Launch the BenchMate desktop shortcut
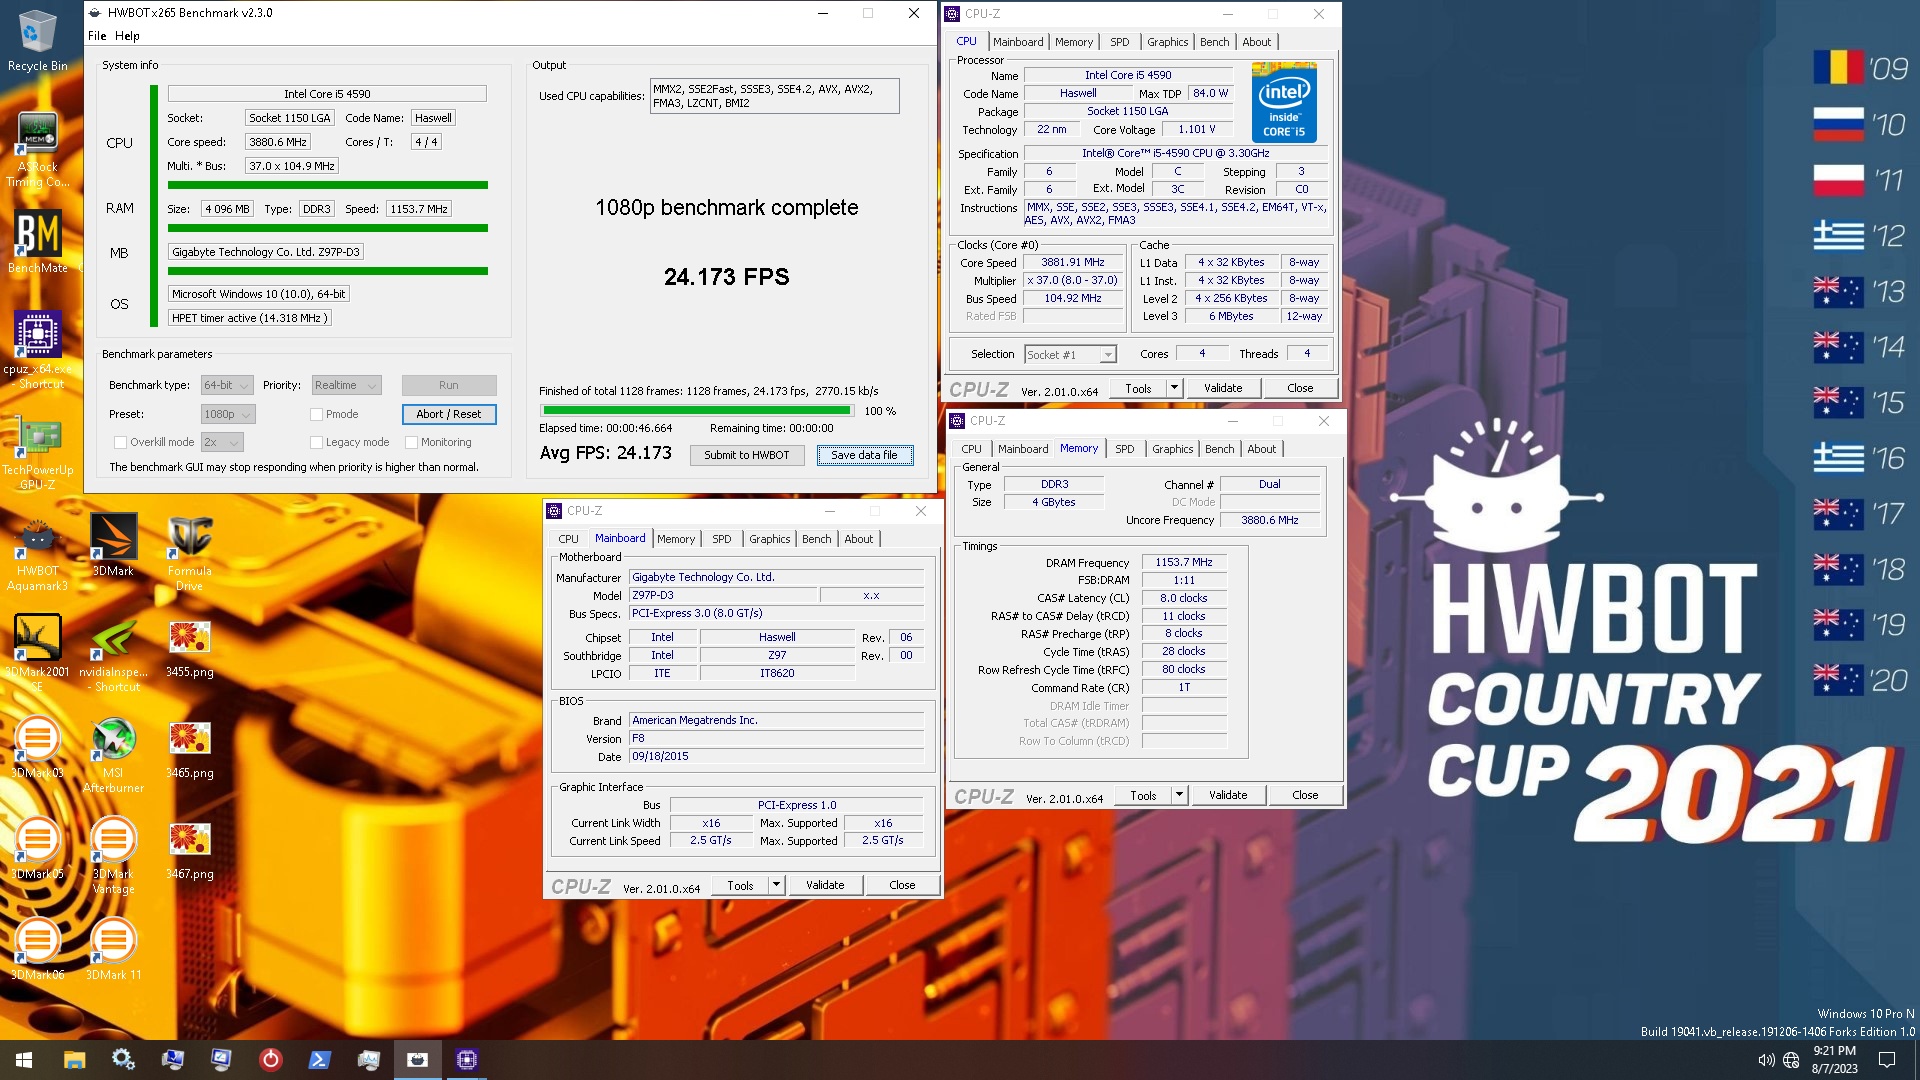The height and width of the screenshot is (1080, 1920). (37, 241)
